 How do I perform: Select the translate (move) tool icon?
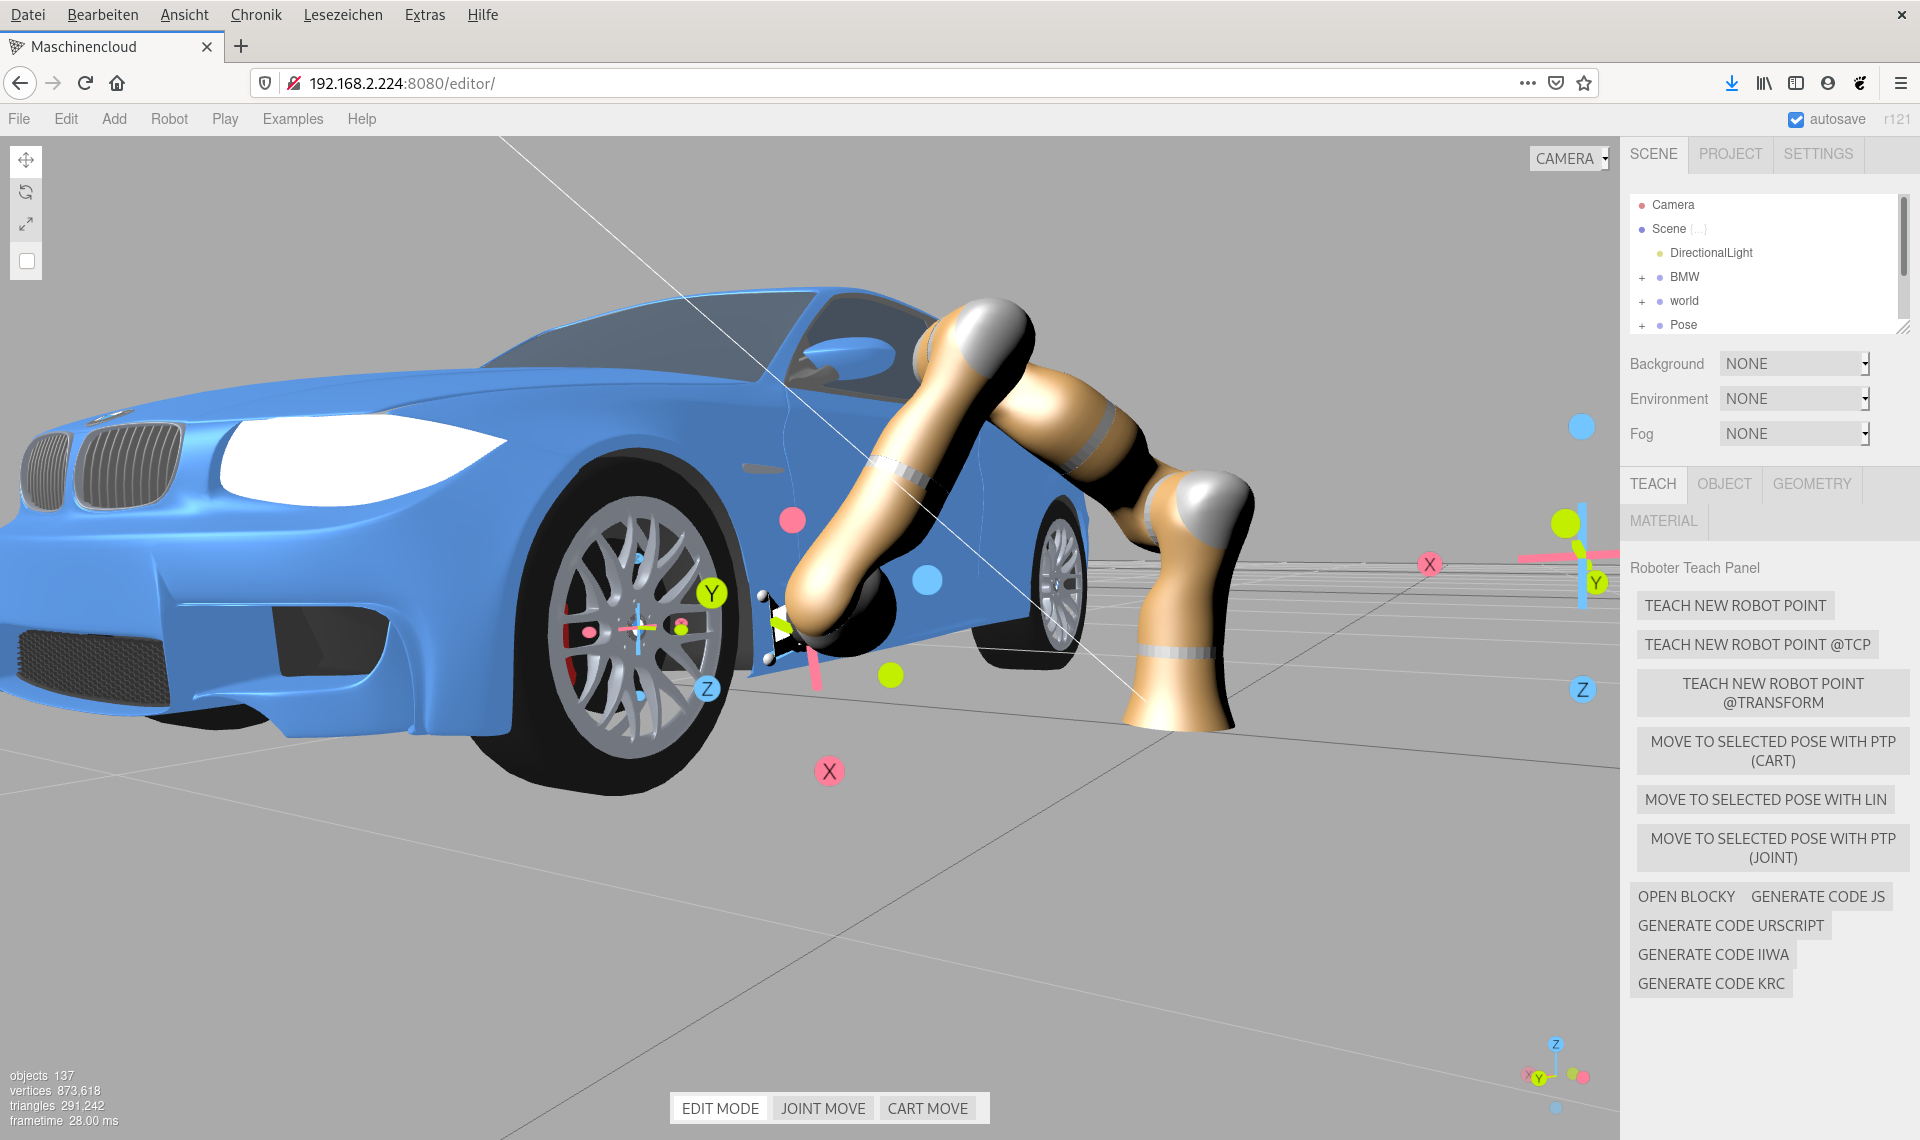point(26,160)
